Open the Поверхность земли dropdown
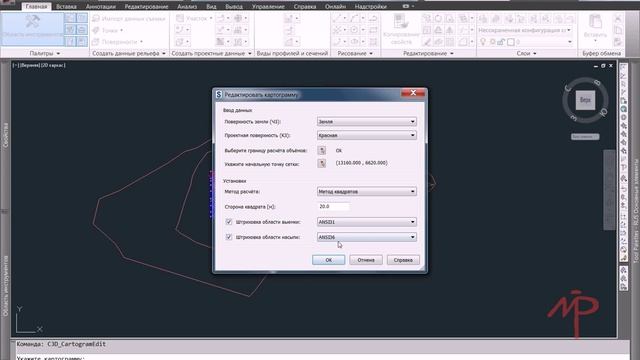The image size is (640, 360). (x=367, y=121)
